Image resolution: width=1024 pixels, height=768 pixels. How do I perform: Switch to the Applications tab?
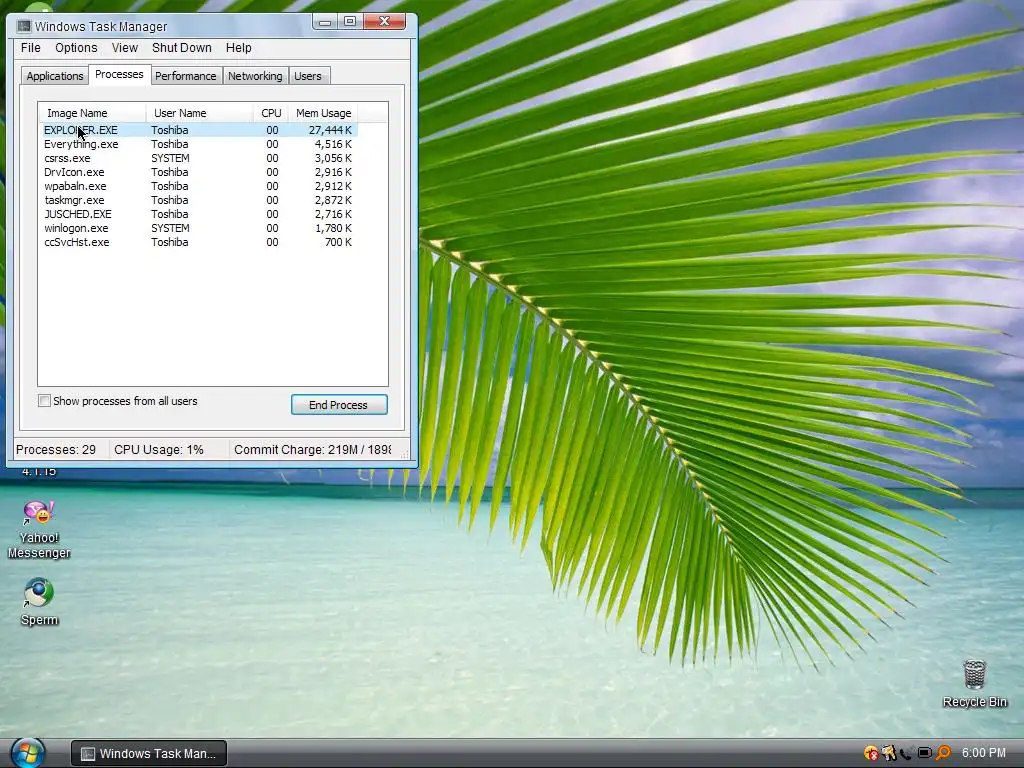tap(55, 76)
